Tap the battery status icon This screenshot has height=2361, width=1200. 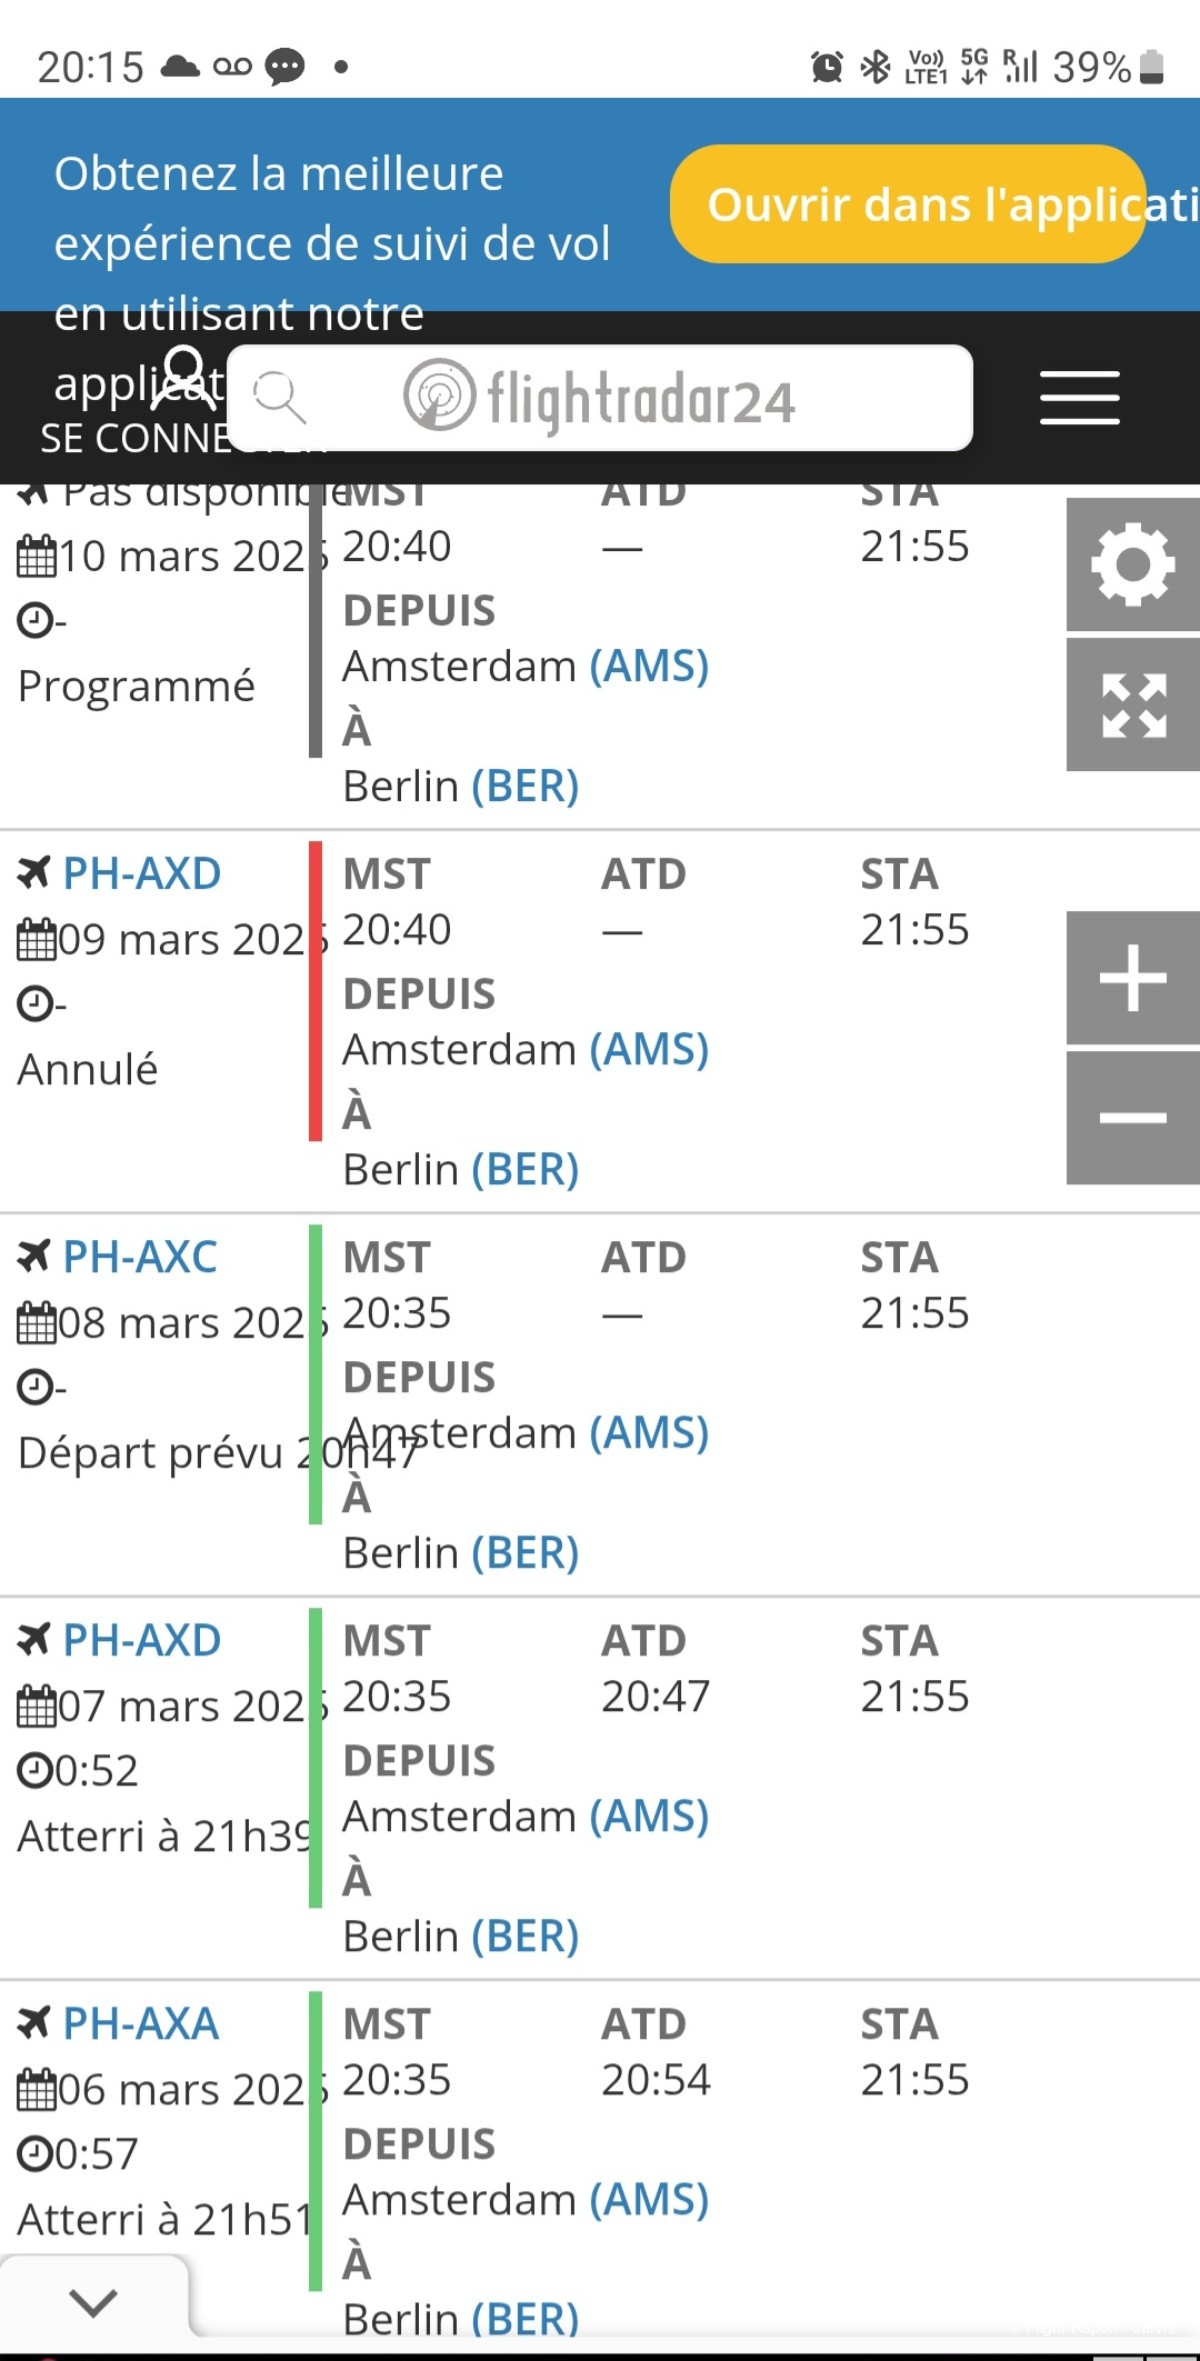pyautogui.click(x=1152, y=67)
